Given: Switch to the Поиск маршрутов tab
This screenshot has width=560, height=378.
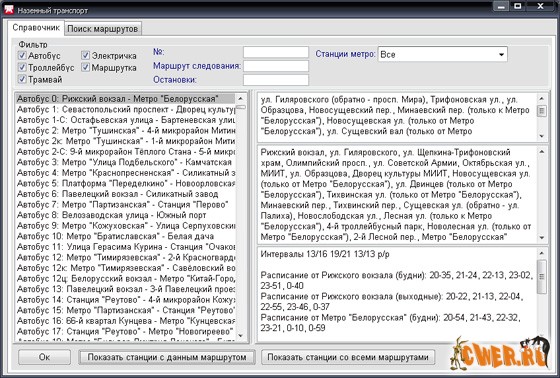Looking at the screenshot, I should pyautogui.click(x=103, y=29).
